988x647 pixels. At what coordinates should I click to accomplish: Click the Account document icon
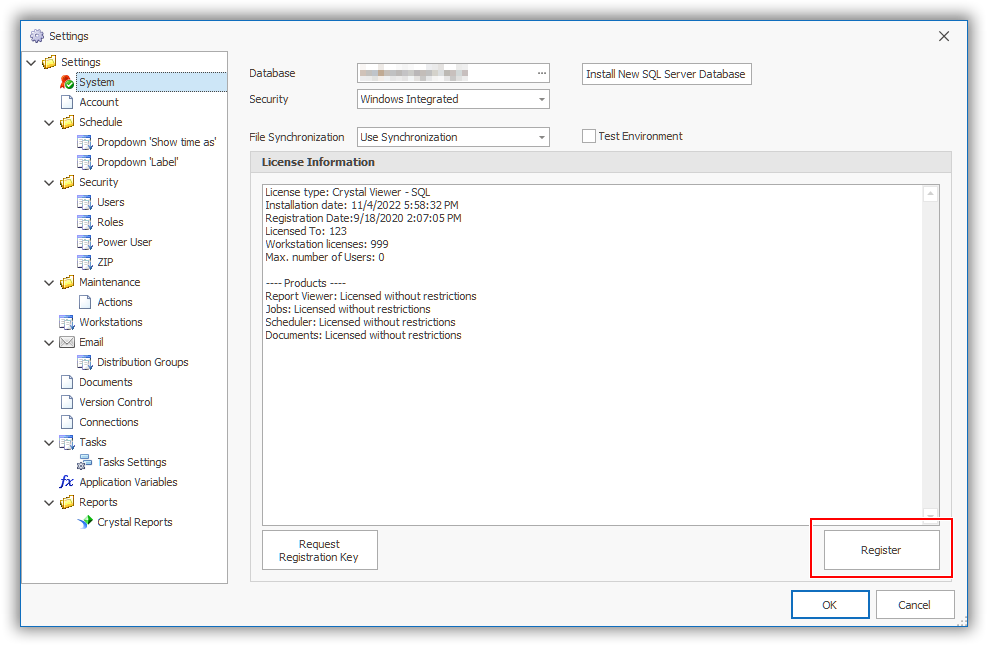67,102
